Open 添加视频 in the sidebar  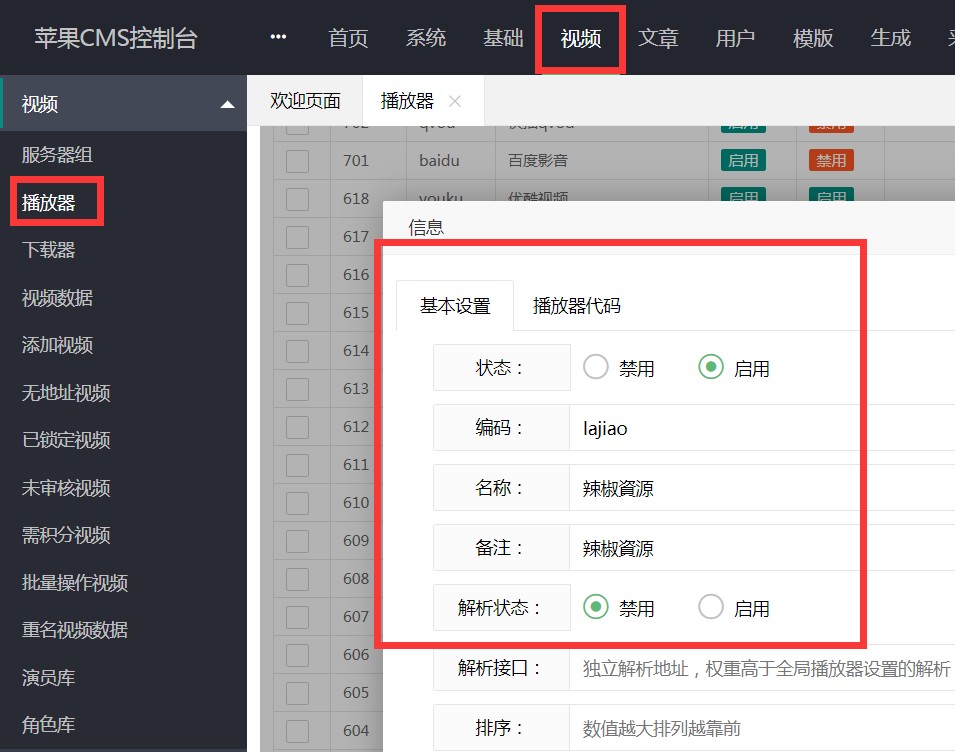57,345
